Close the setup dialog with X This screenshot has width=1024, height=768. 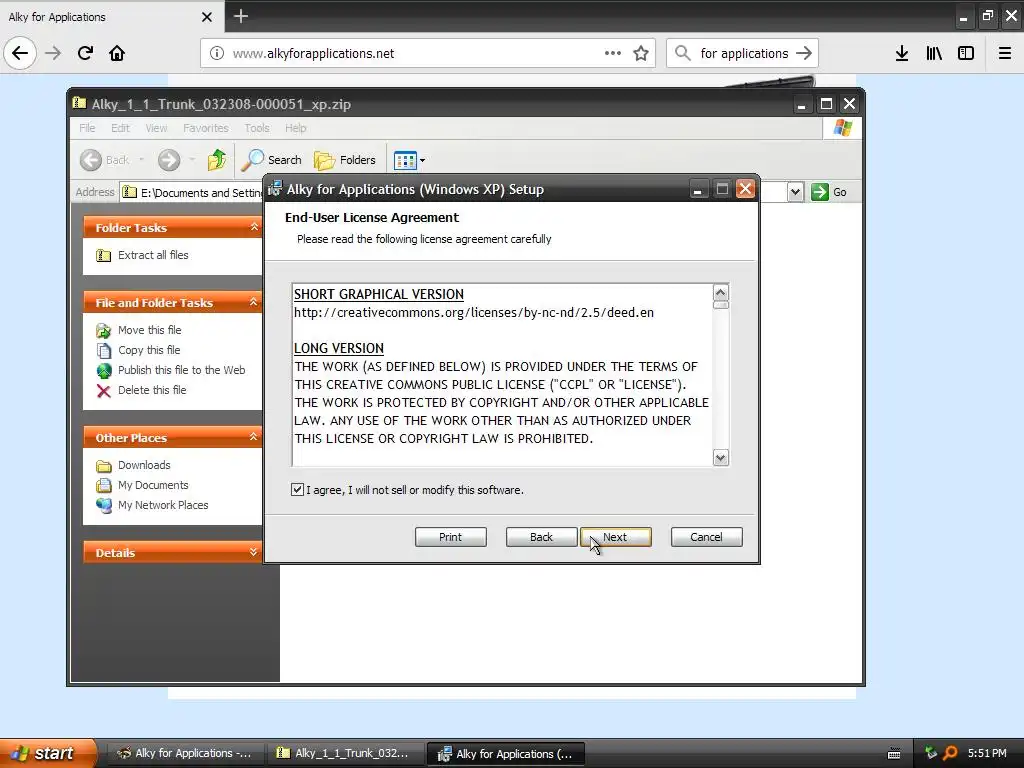pyautogui.click(x=745, y=189)
